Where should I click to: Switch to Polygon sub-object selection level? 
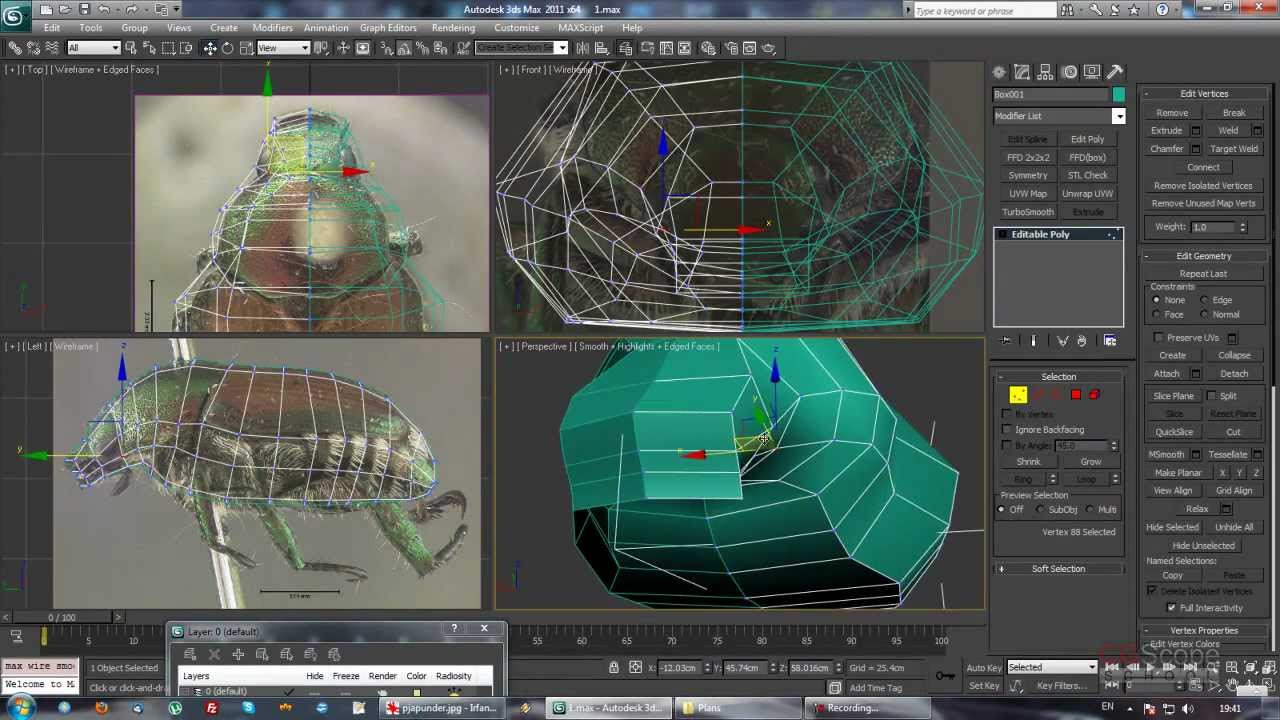[x=1076, y=395]
